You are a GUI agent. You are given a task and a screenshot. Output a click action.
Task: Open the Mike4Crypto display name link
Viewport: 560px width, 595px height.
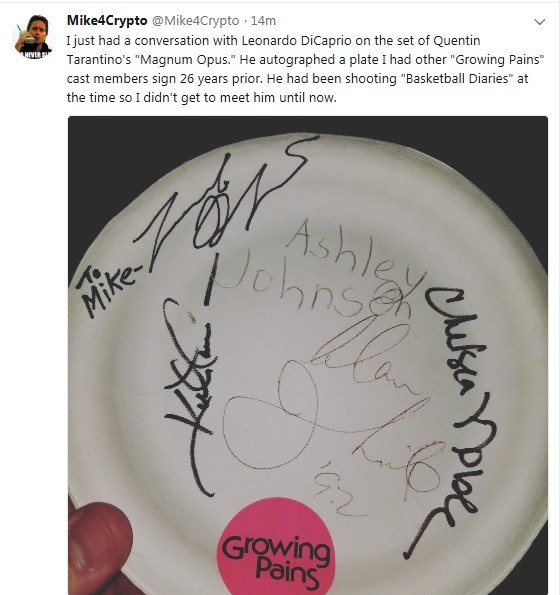pos(107,20)
